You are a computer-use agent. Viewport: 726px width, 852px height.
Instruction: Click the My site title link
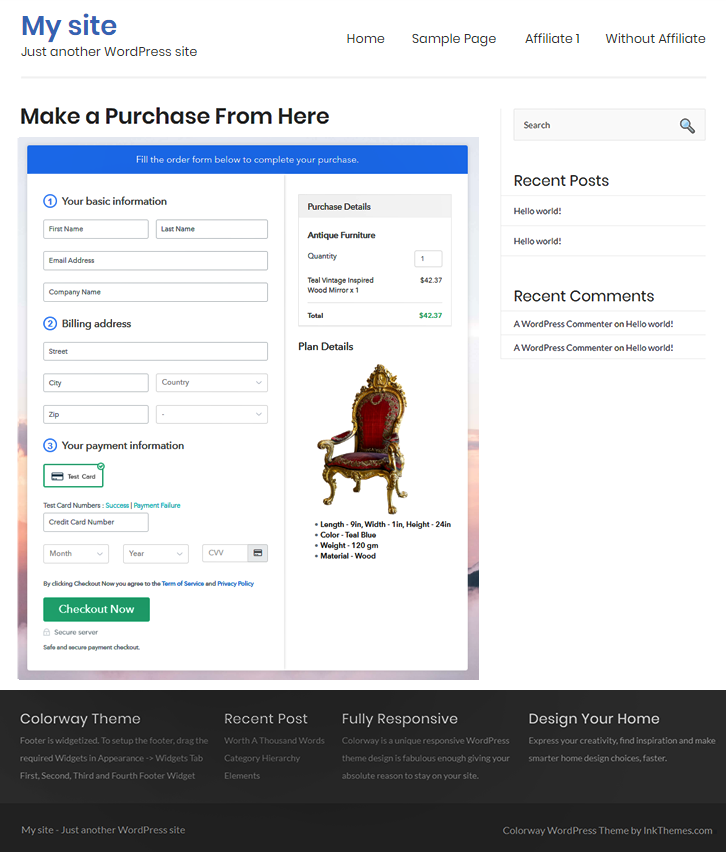pyautogui.click(x=69, y=26)
